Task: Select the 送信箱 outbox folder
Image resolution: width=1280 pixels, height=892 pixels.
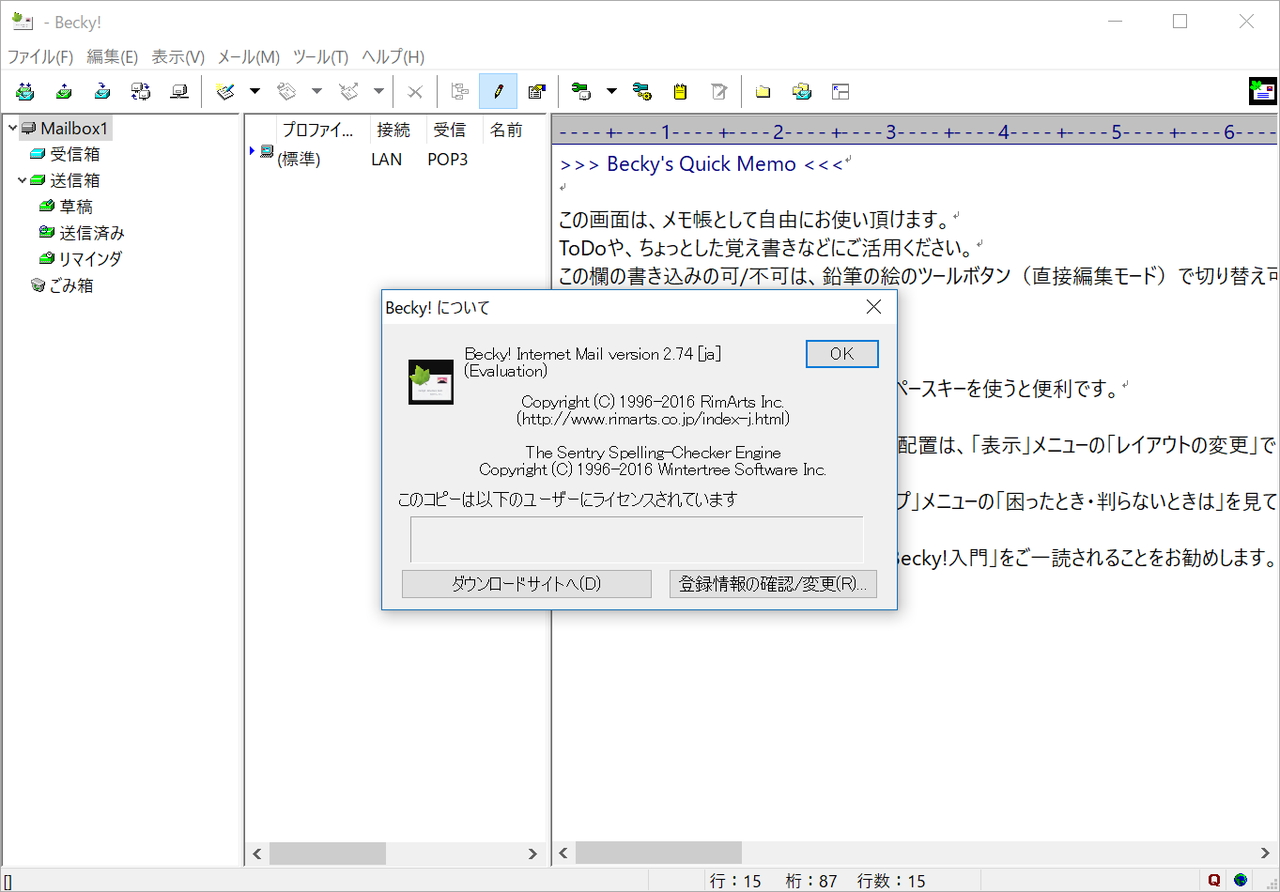Action: coord(75,180)
